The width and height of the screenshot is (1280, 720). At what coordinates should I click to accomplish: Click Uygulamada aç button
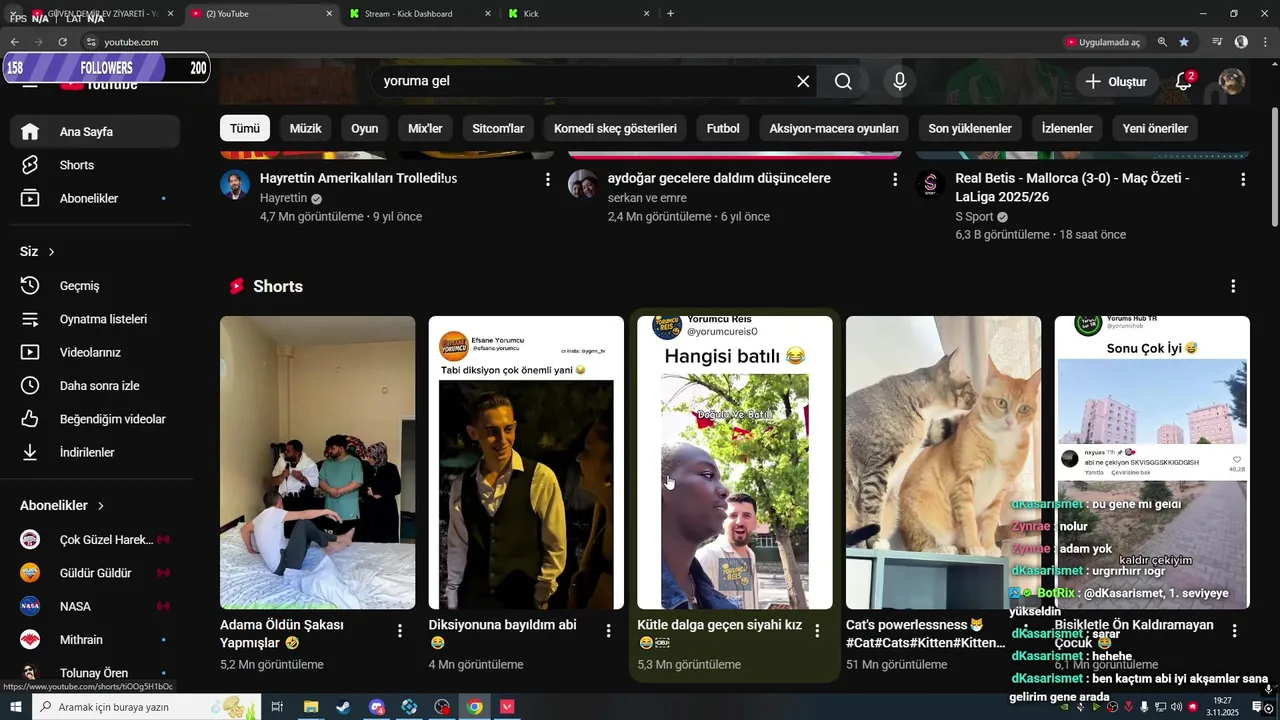click(1102, 42)
